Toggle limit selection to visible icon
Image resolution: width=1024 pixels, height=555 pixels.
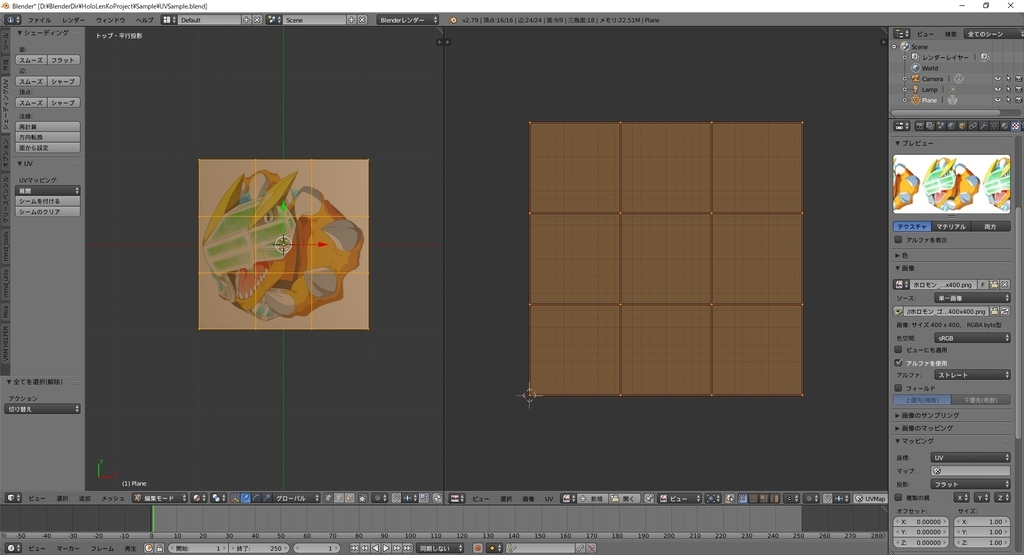(x=363, y=498)
